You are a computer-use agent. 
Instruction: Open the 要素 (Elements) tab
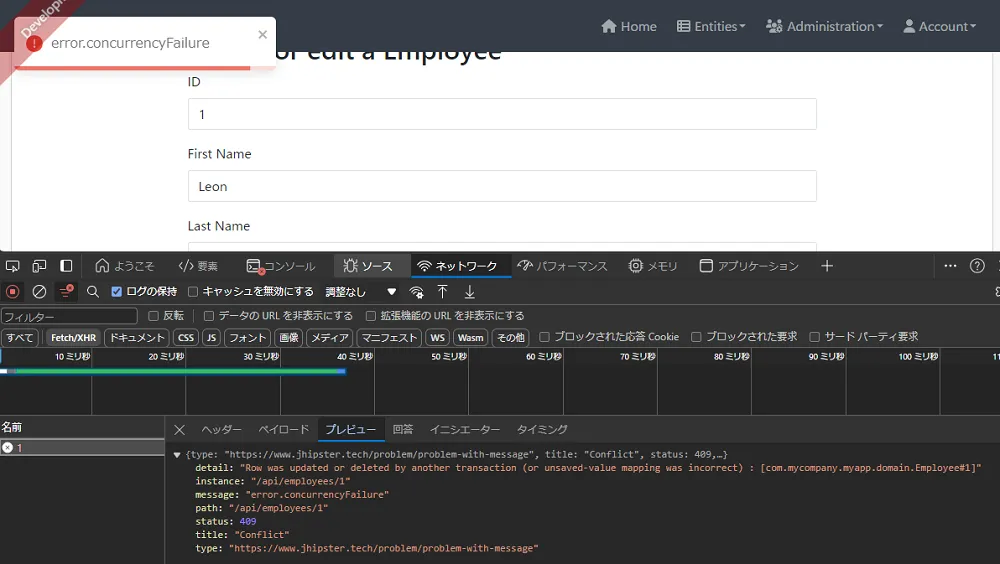tap(198, 266)
